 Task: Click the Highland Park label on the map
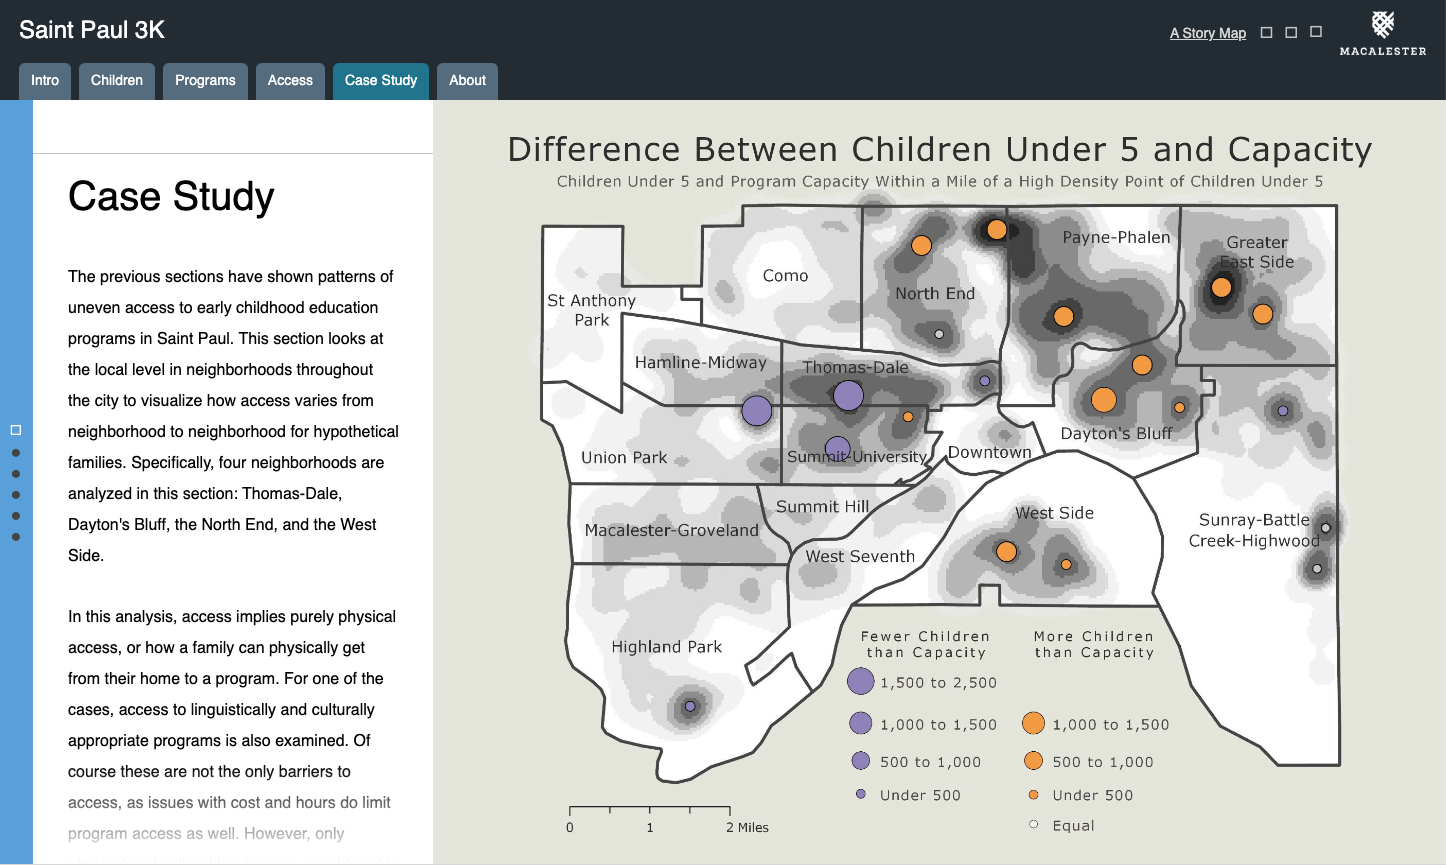coord(667,647)
